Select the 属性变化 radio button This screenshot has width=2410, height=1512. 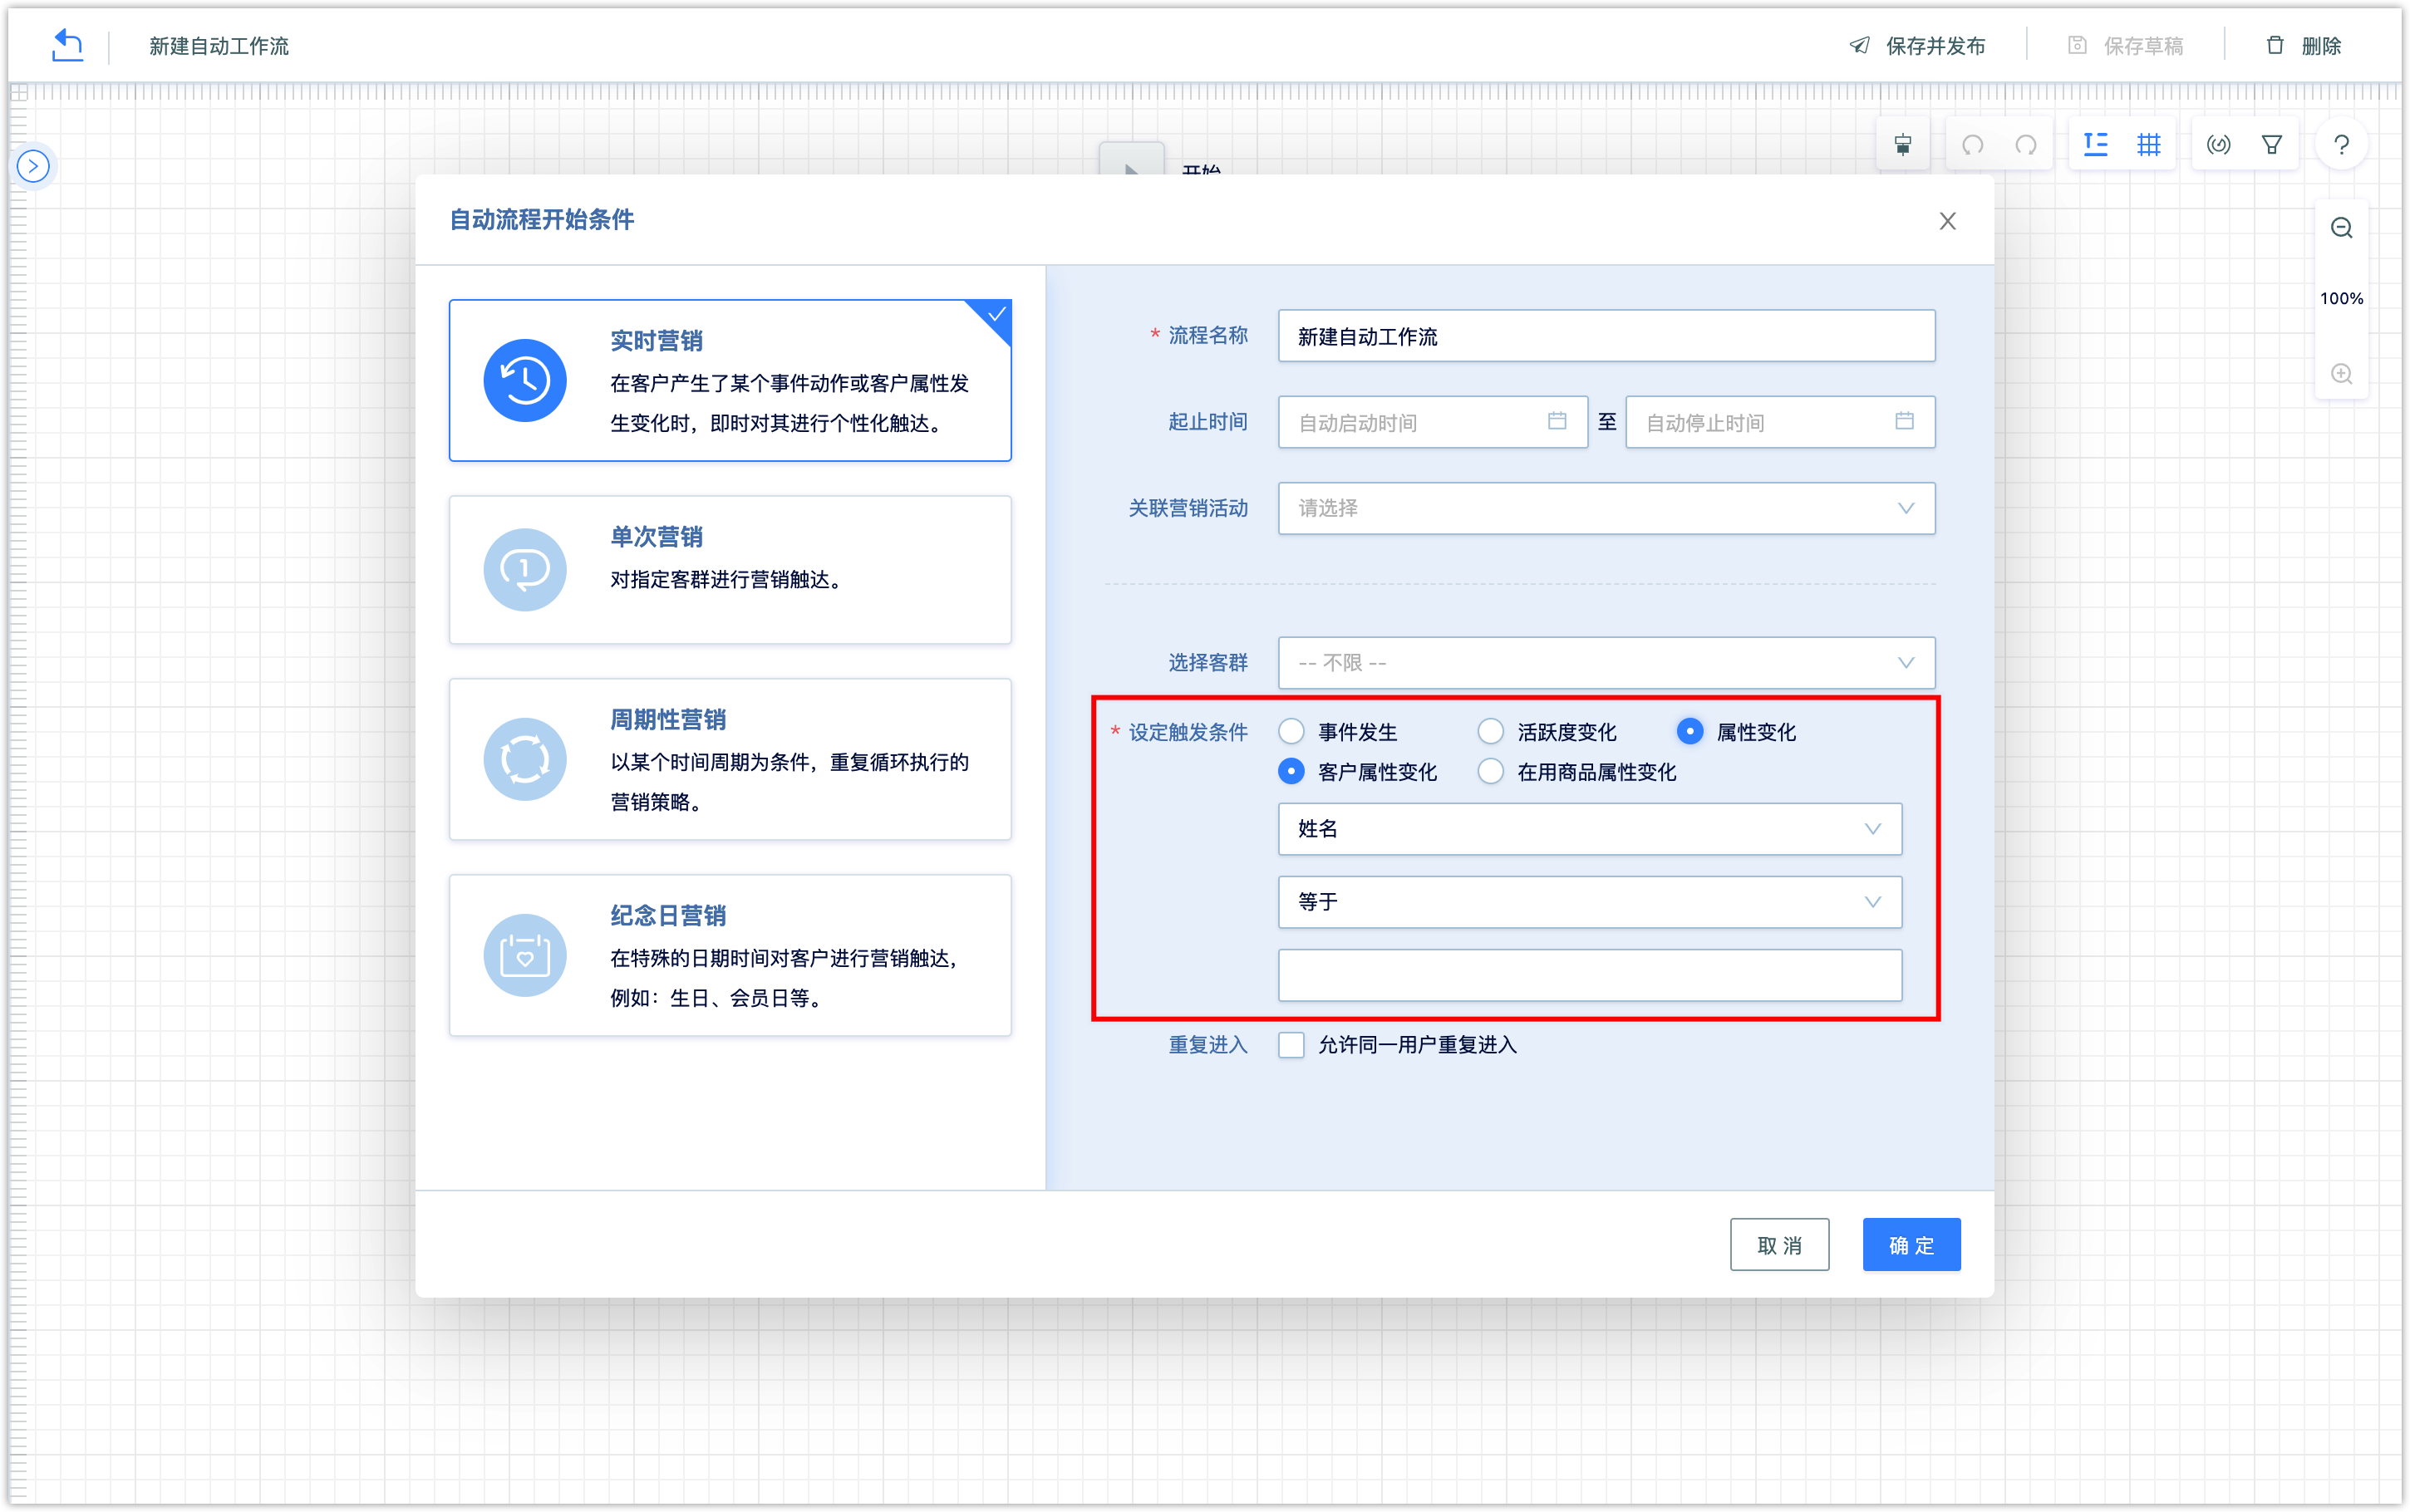click(1689, 732)
